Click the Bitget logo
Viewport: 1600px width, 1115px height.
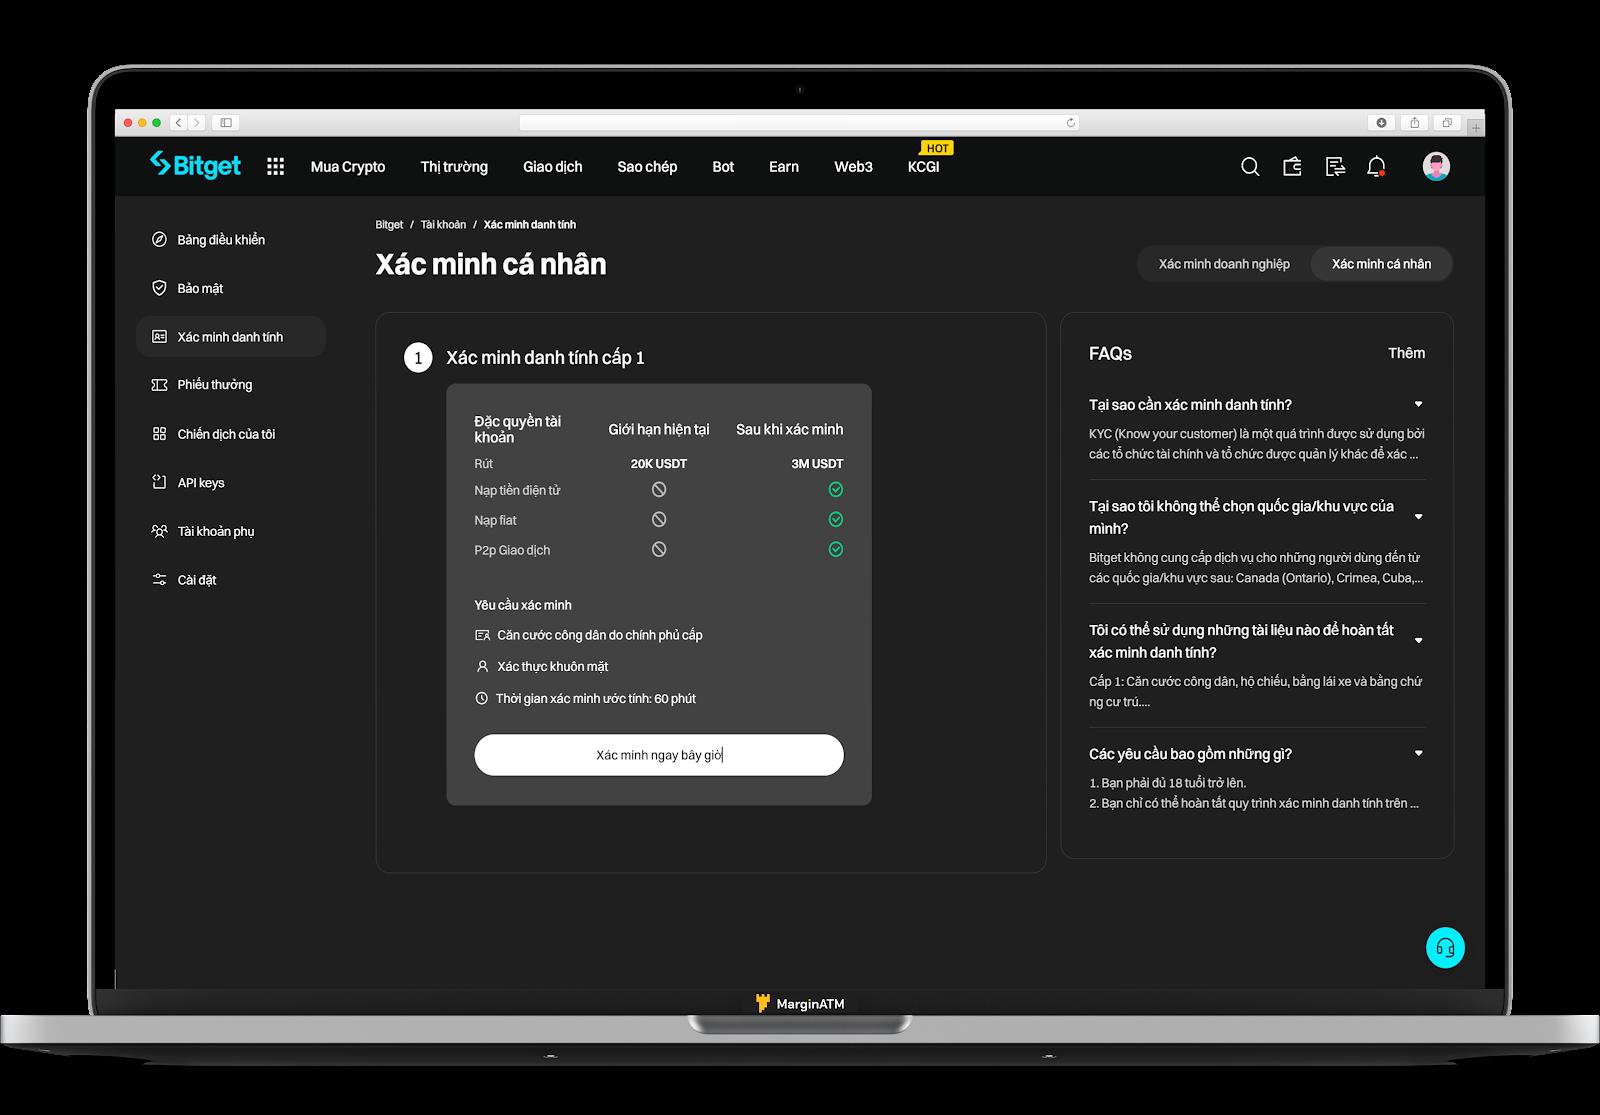(195, 165)
